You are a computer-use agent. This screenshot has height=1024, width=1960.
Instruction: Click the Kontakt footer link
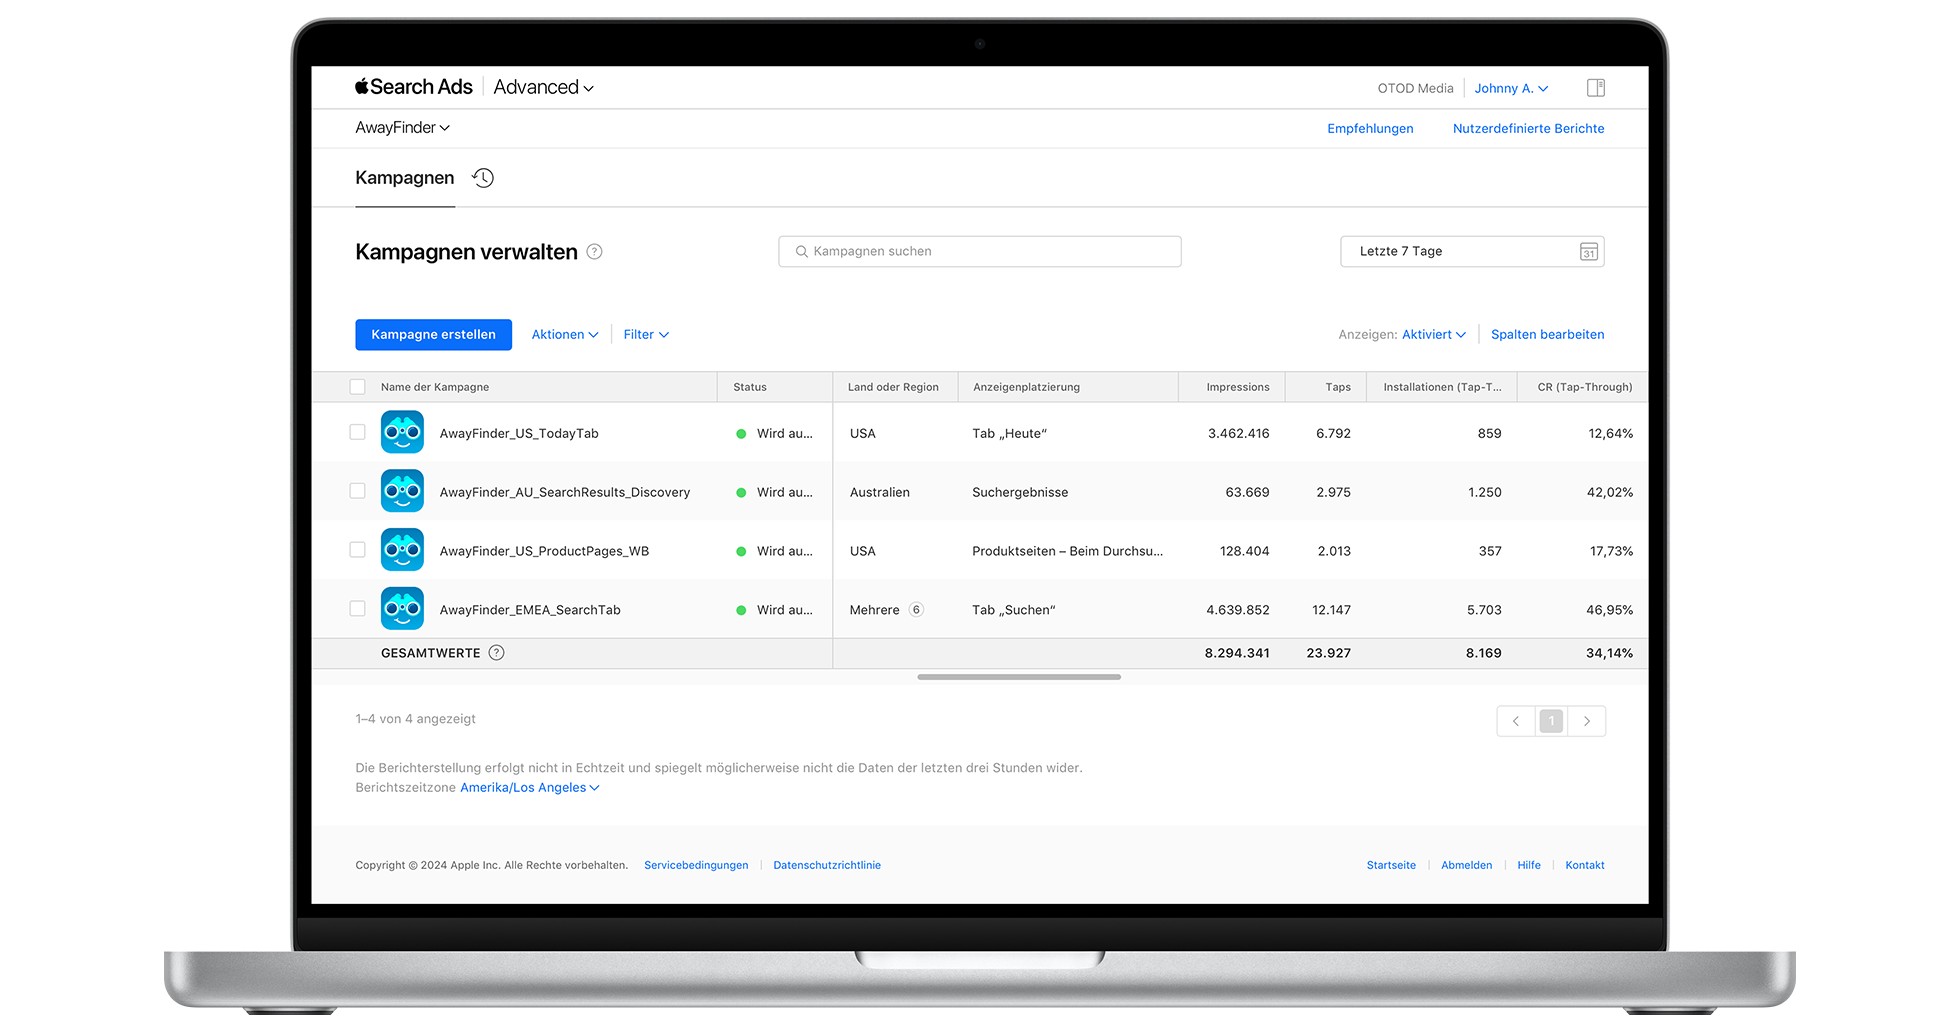(x=1585, y=866)
